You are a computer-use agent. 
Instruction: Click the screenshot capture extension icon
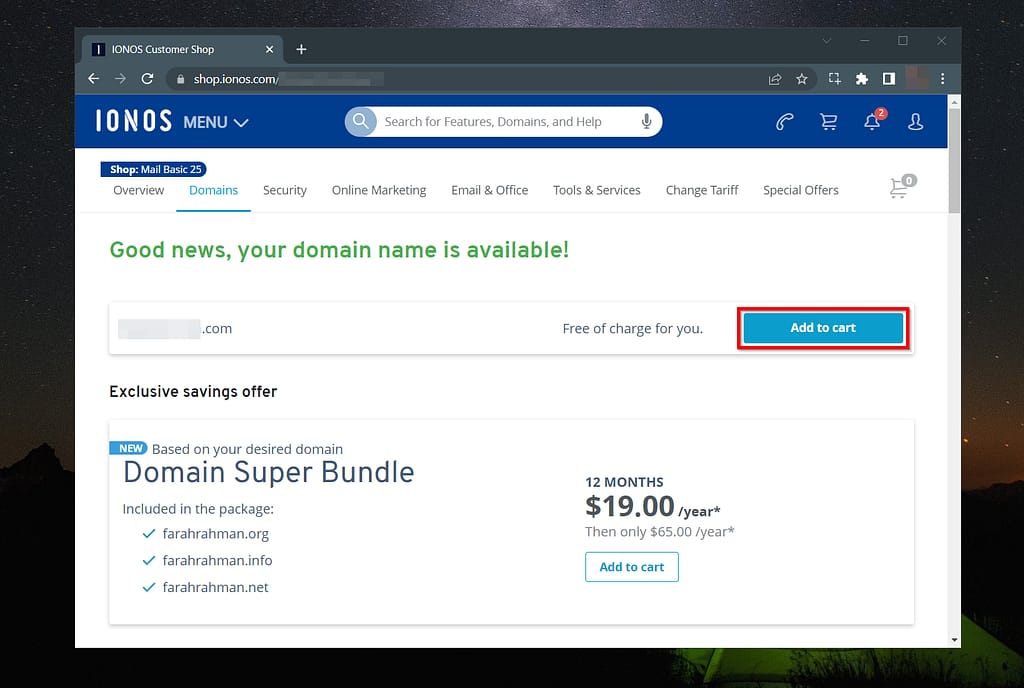point(835,79)
